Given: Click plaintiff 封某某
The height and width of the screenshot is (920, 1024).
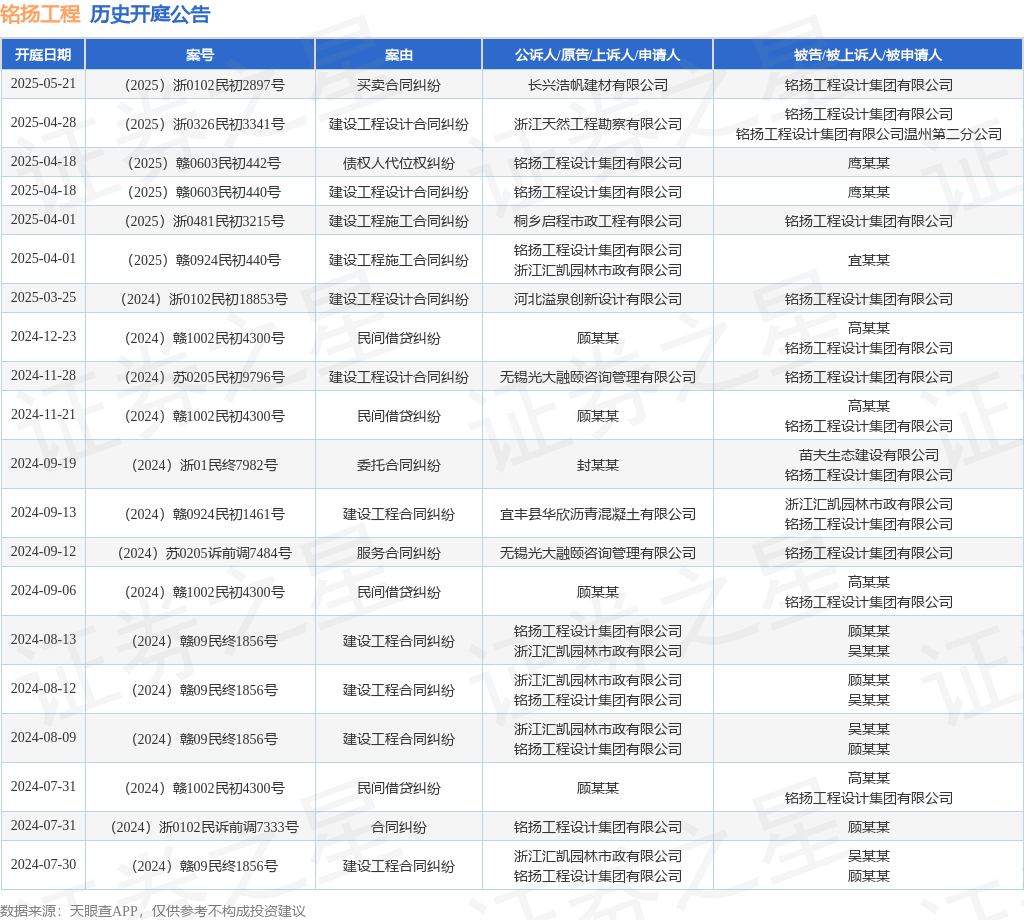Looking at the screenshot, I should click(598, 466).
